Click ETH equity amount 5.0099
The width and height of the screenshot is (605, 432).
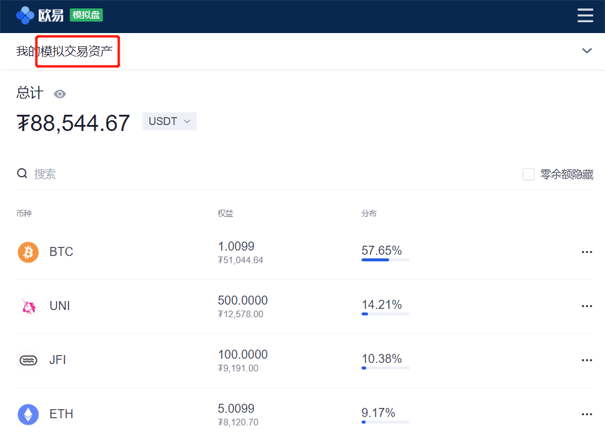tap(236, 408)
